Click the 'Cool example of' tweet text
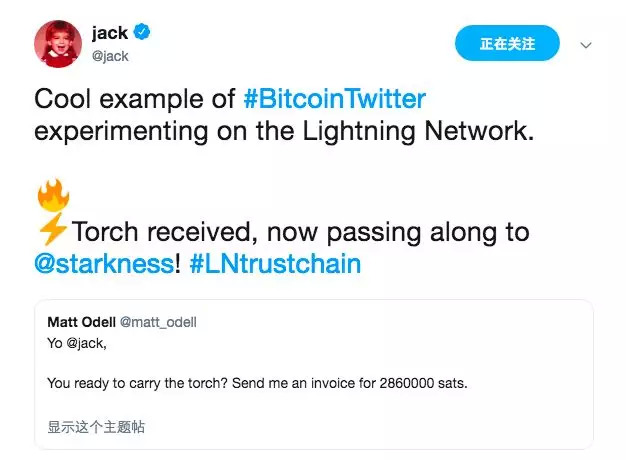The image size is (626, 460). pos(136,99)
